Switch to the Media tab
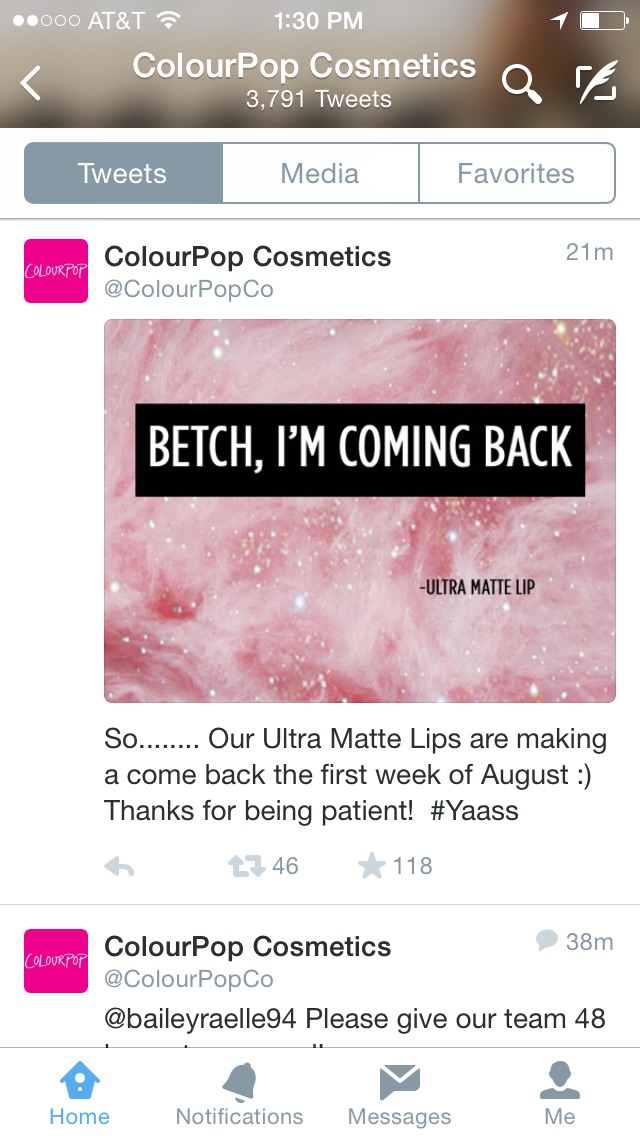640x1136 pixels. pyautogui.click(x=320, y=173)
